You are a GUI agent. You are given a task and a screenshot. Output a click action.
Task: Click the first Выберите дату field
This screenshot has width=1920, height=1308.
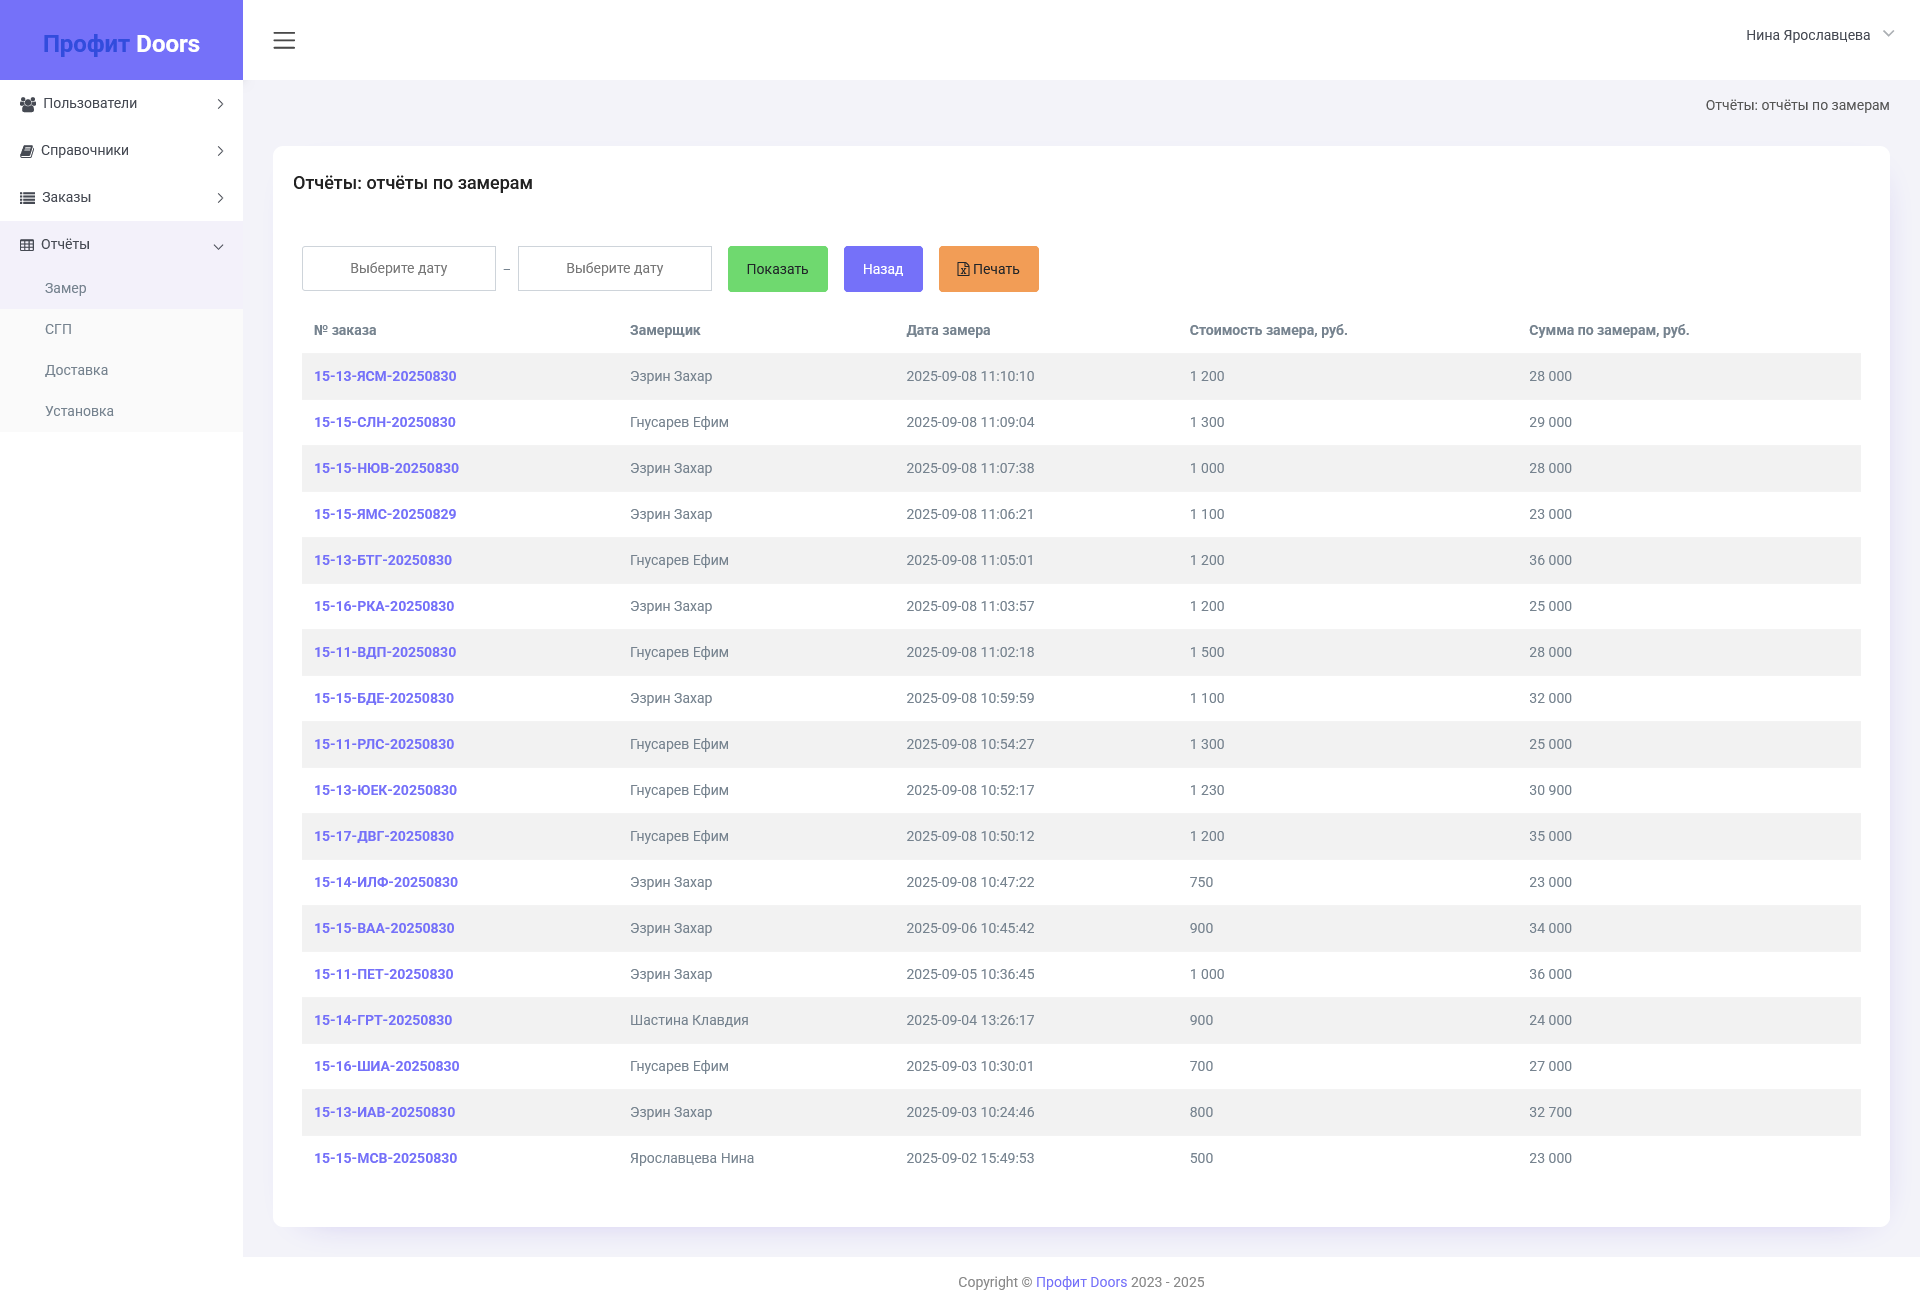point(398,268)
